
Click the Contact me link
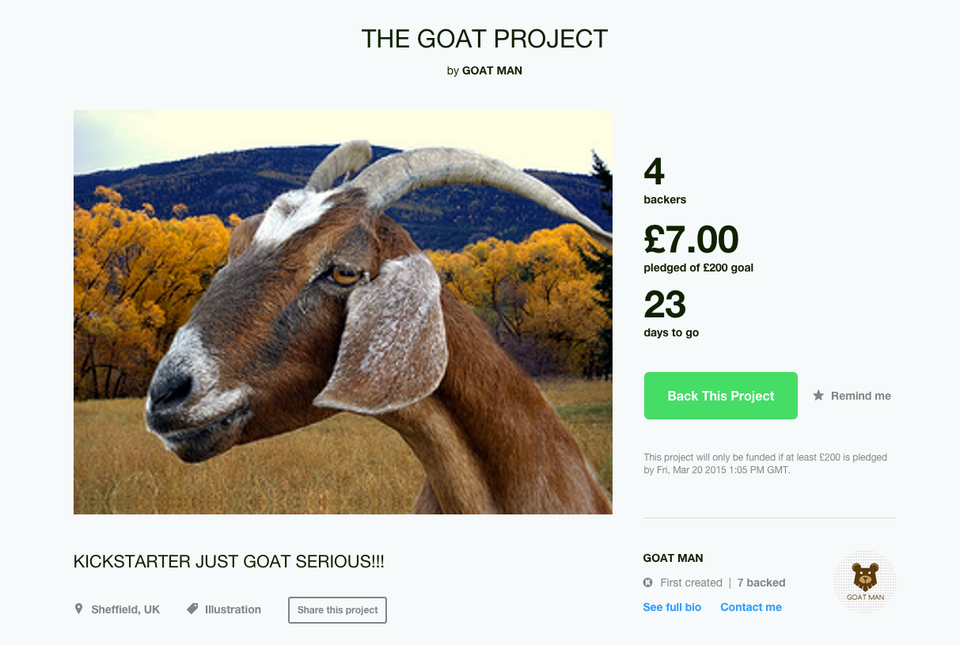click(751, 607)
